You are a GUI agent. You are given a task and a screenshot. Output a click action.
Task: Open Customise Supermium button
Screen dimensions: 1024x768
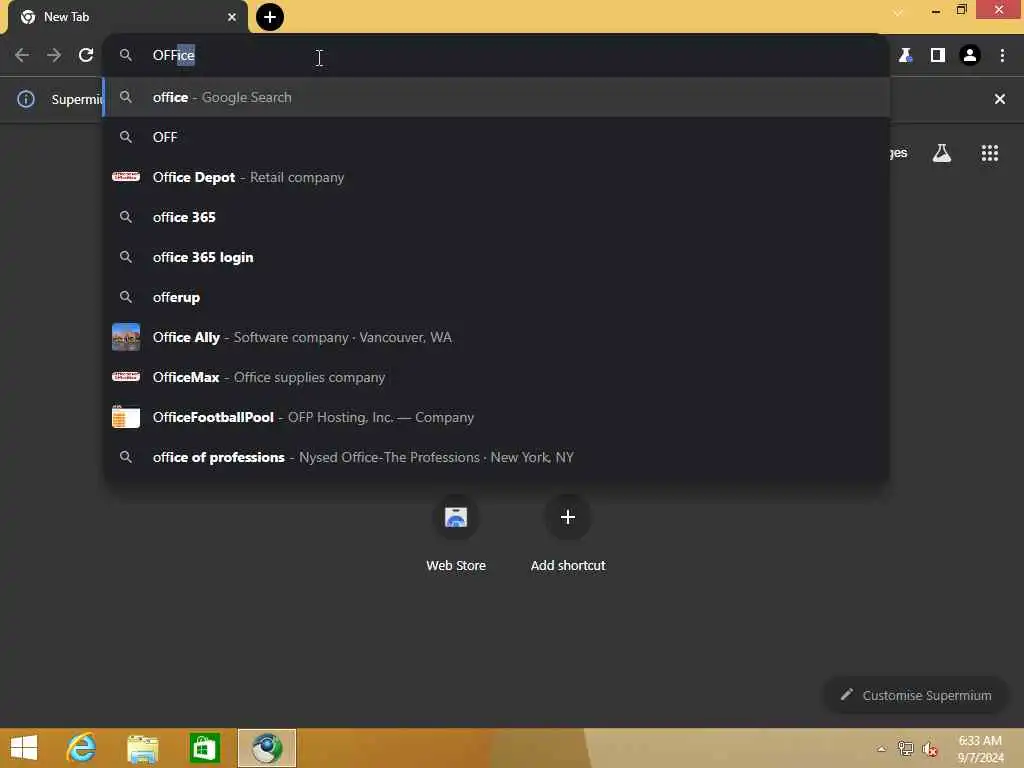tap(916, 696)
